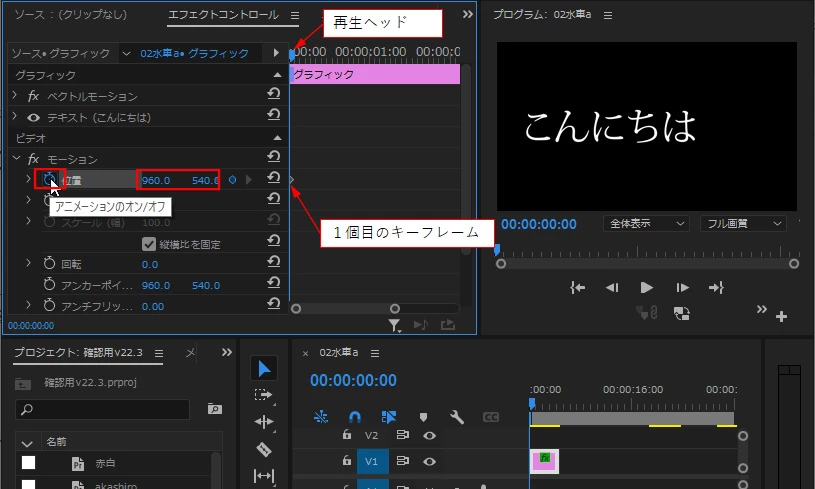The image size is (815, 489).
Task: Reset 位置 parameter
Action: click(274, 178)
